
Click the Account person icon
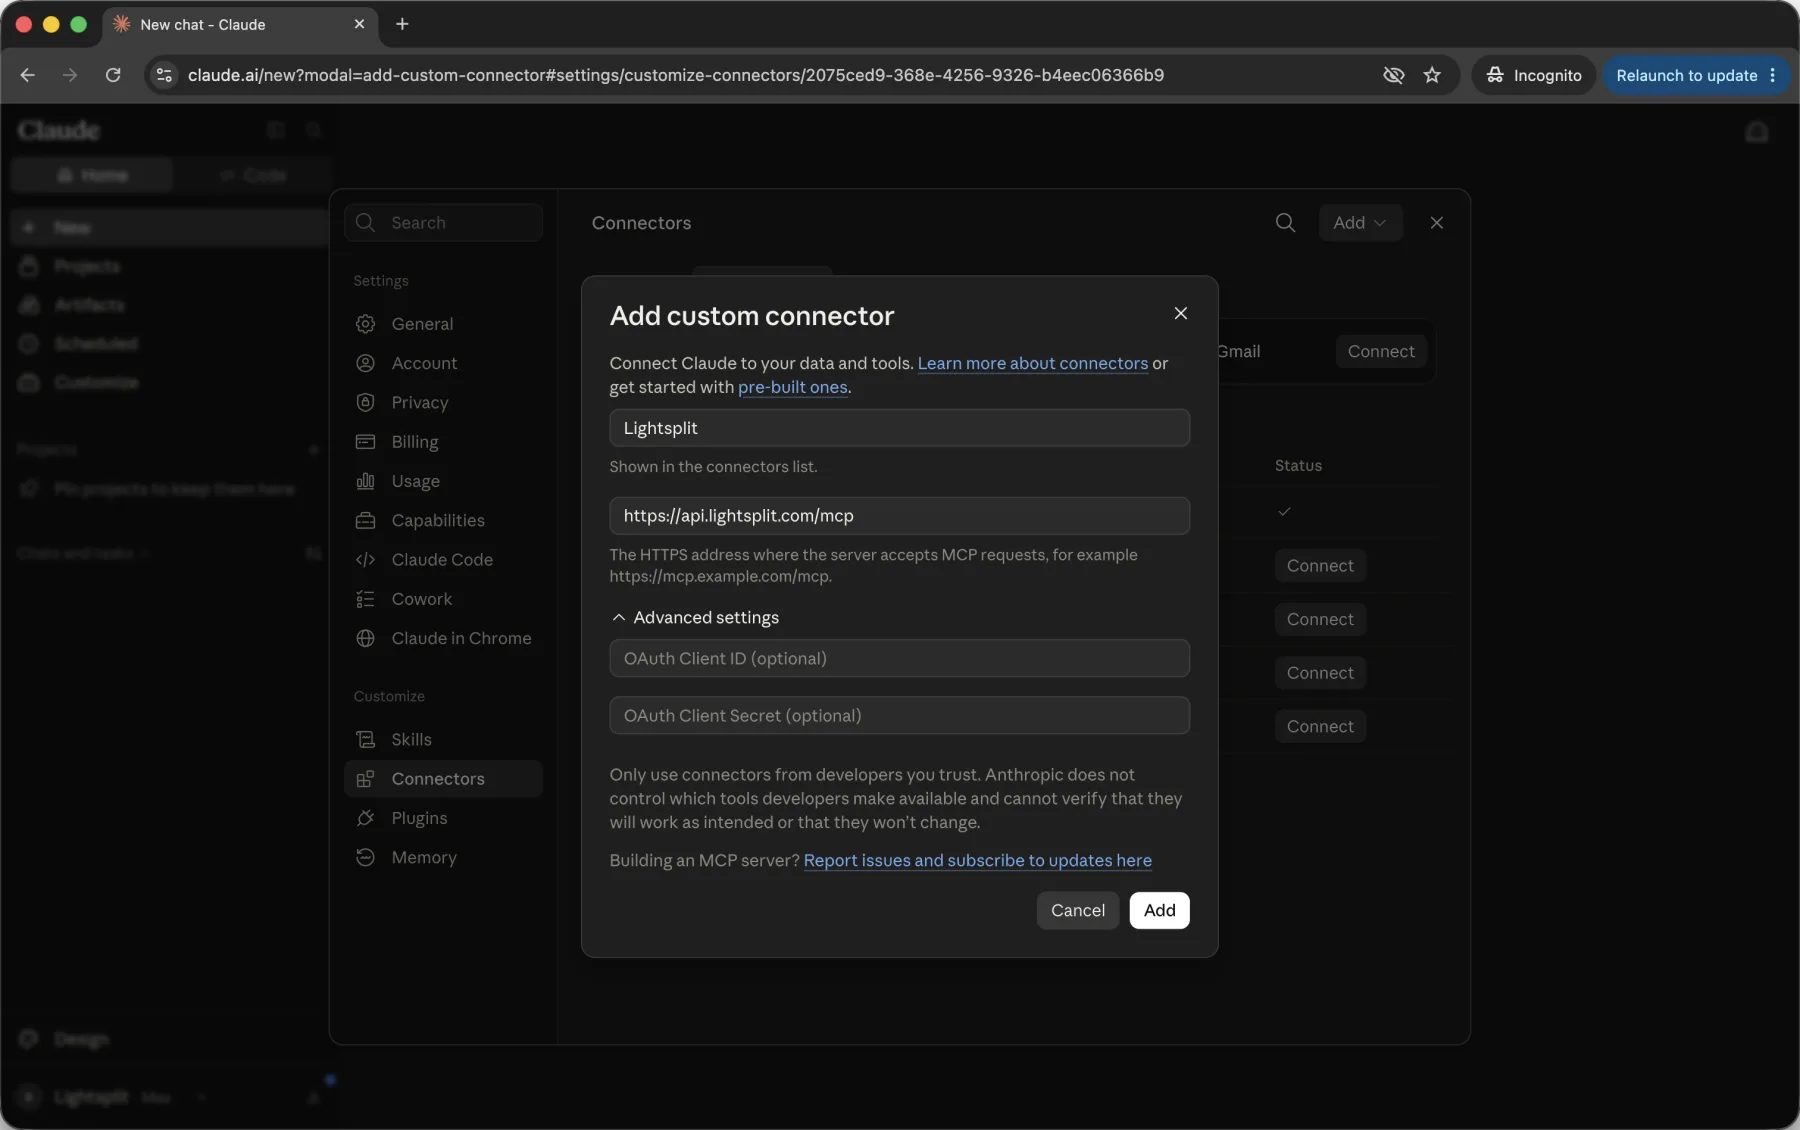(x=366, y=363)
